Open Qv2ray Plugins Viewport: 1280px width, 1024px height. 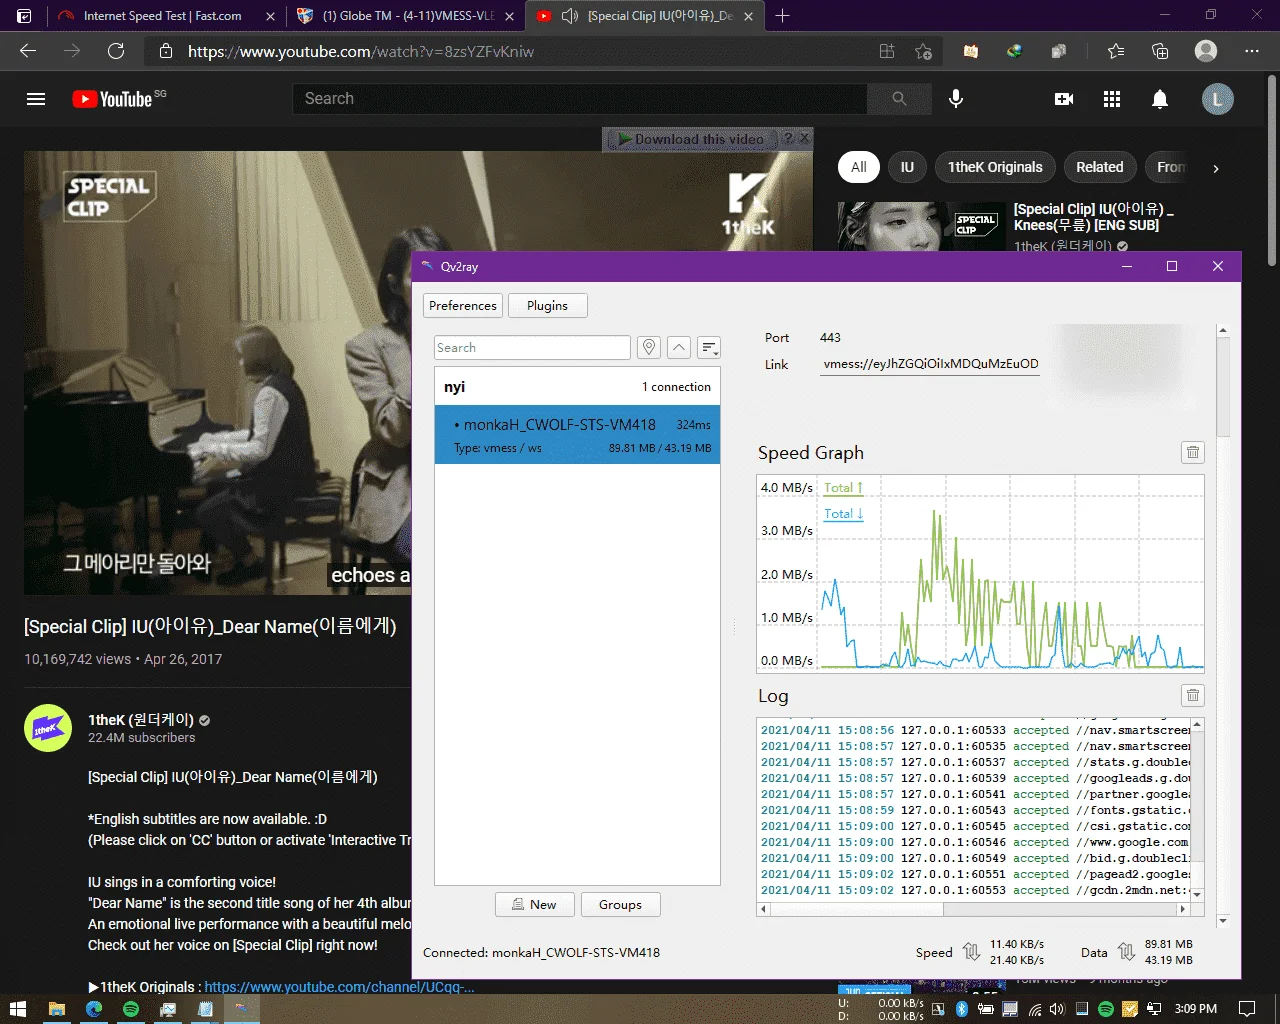pyautogui.click(x=547, y=305)
